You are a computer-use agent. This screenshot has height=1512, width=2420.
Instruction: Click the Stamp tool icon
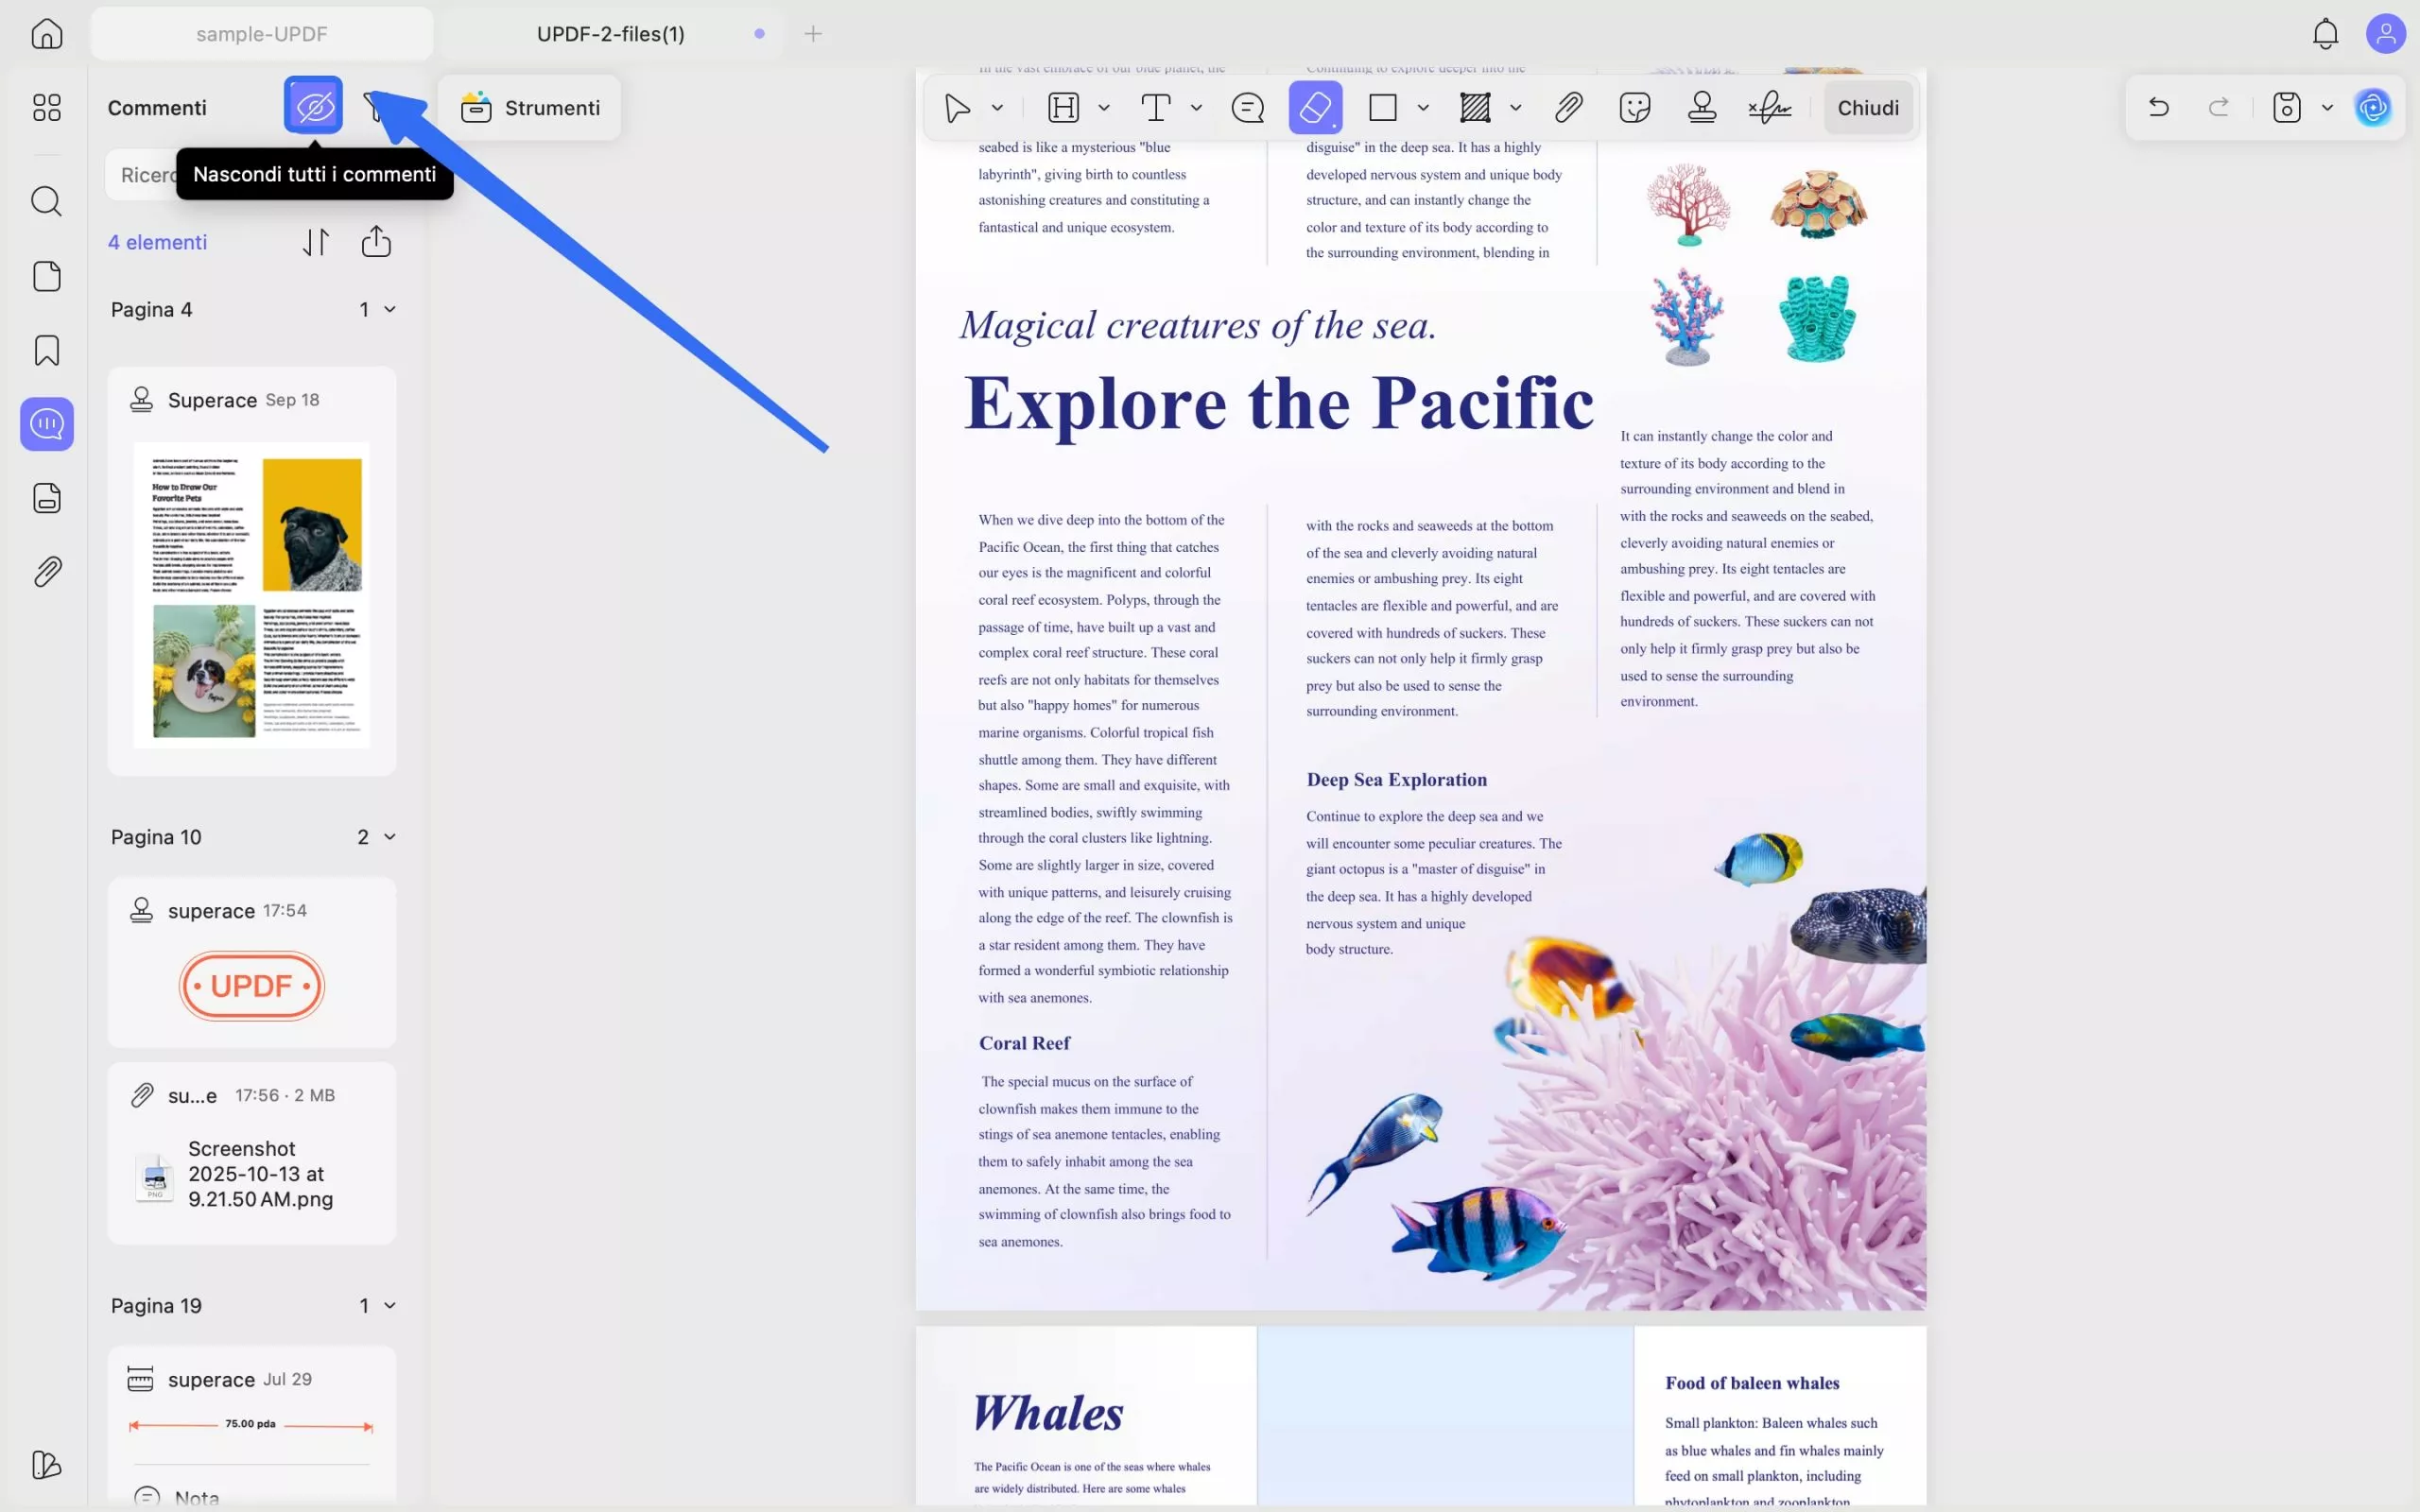coord(1701,107)
